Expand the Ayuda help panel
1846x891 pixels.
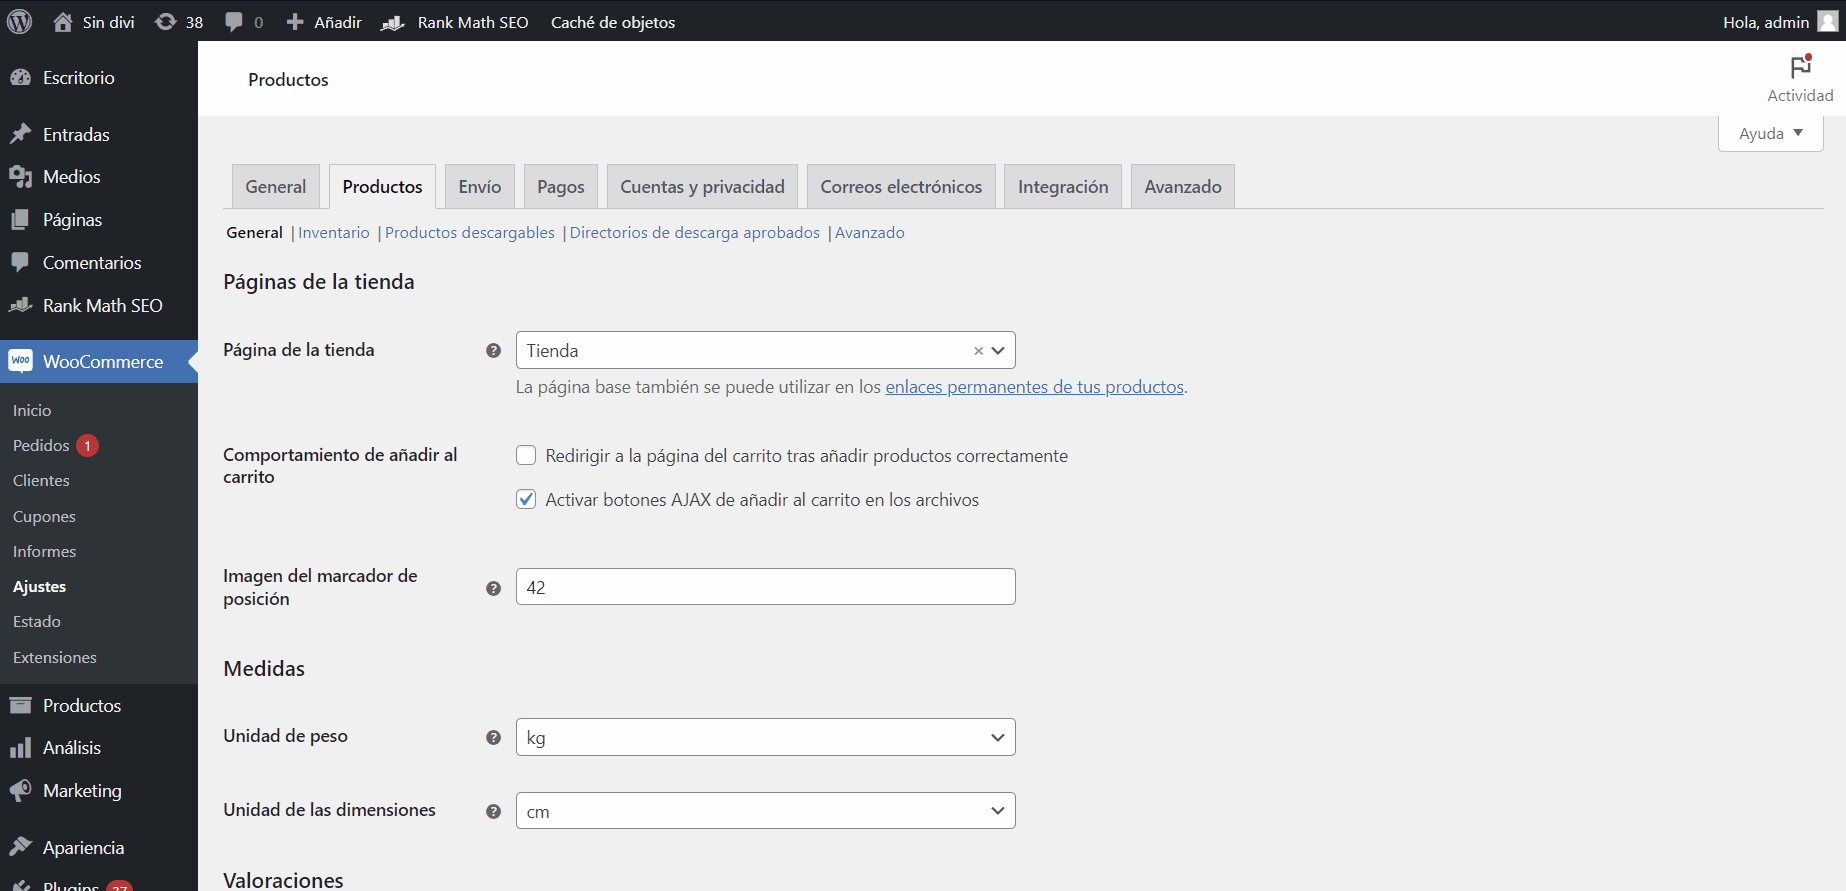click(1770, 134)
